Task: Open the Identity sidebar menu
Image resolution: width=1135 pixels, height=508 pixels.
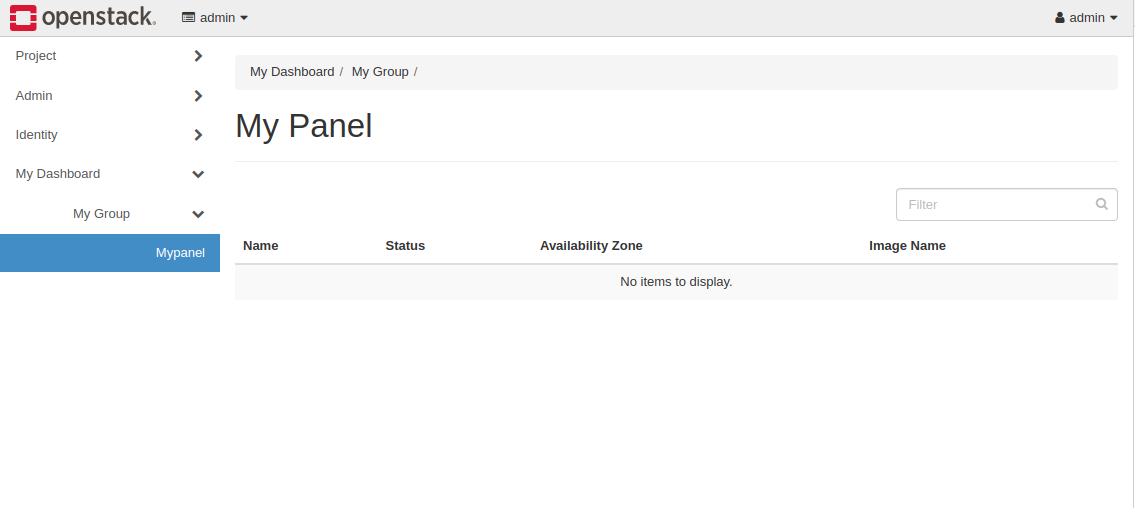Action: click(37, 135)
